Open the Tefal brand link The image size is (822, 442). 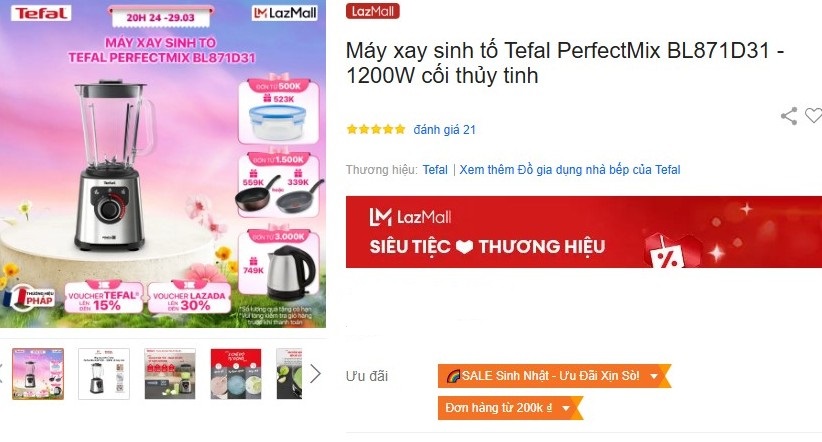[435, 170]
